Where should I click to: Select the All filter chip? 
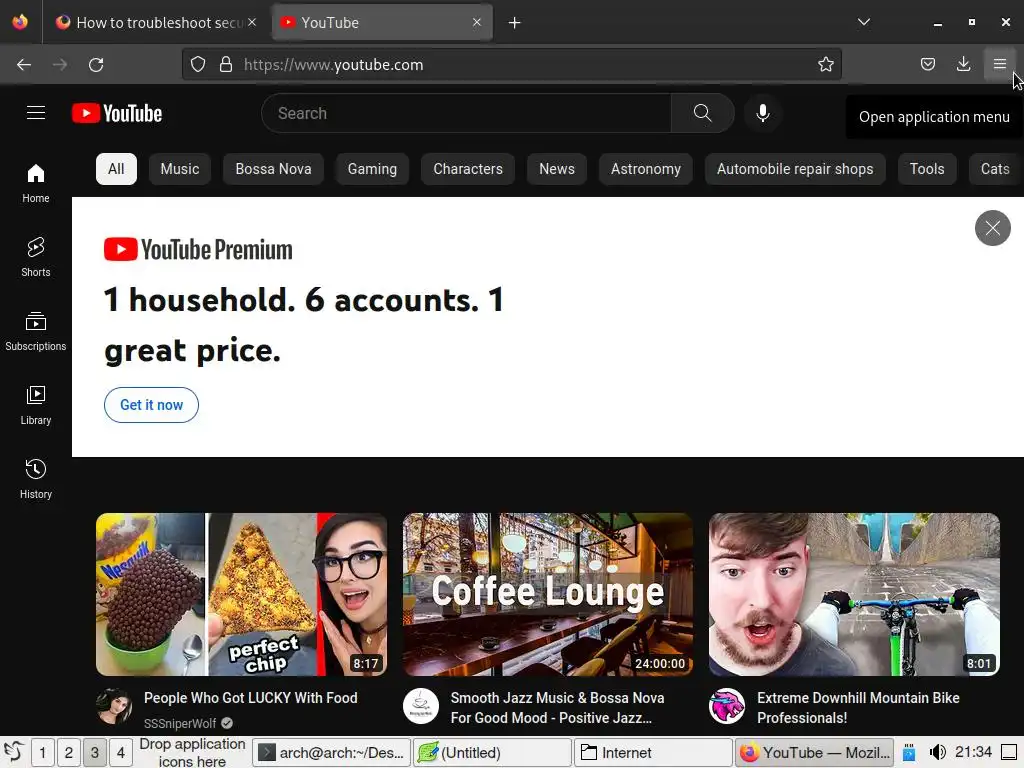point(116,169)
